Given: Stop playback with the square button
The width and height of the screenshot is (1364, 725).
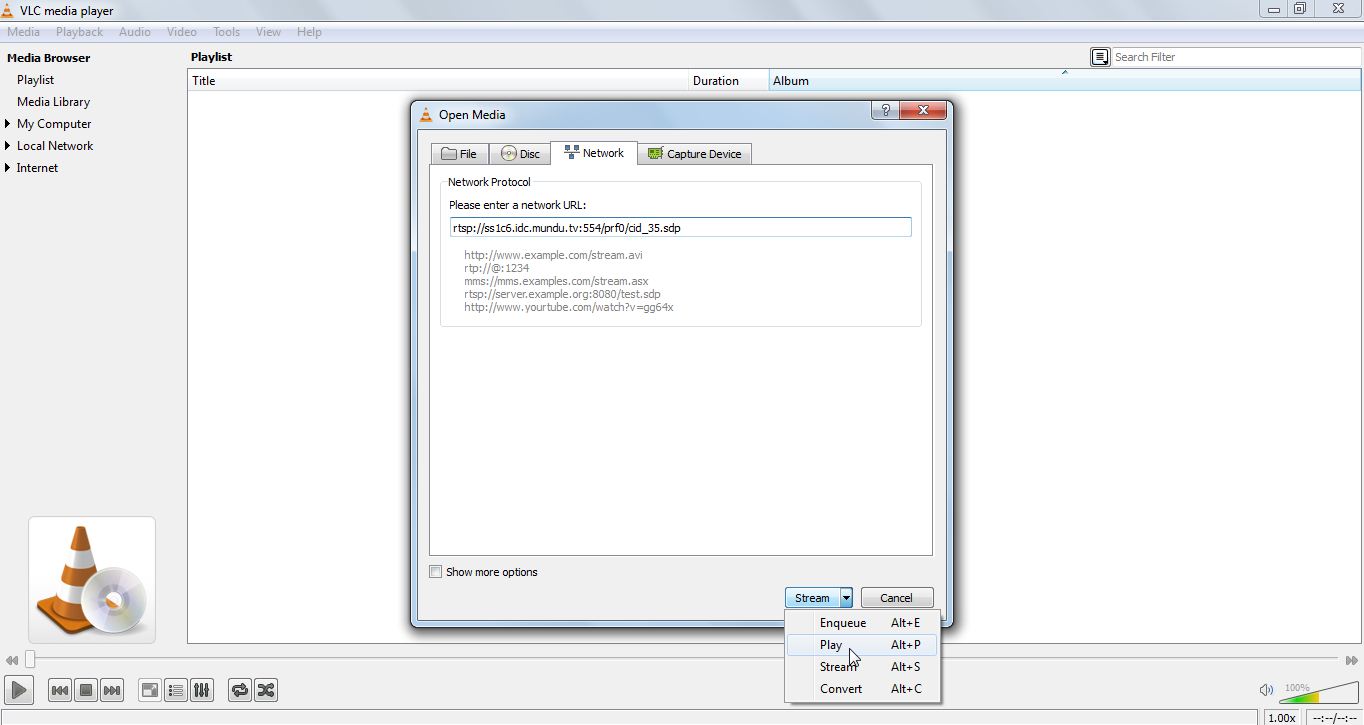Looking at the screenshot, I should click(x=86, y=690).
